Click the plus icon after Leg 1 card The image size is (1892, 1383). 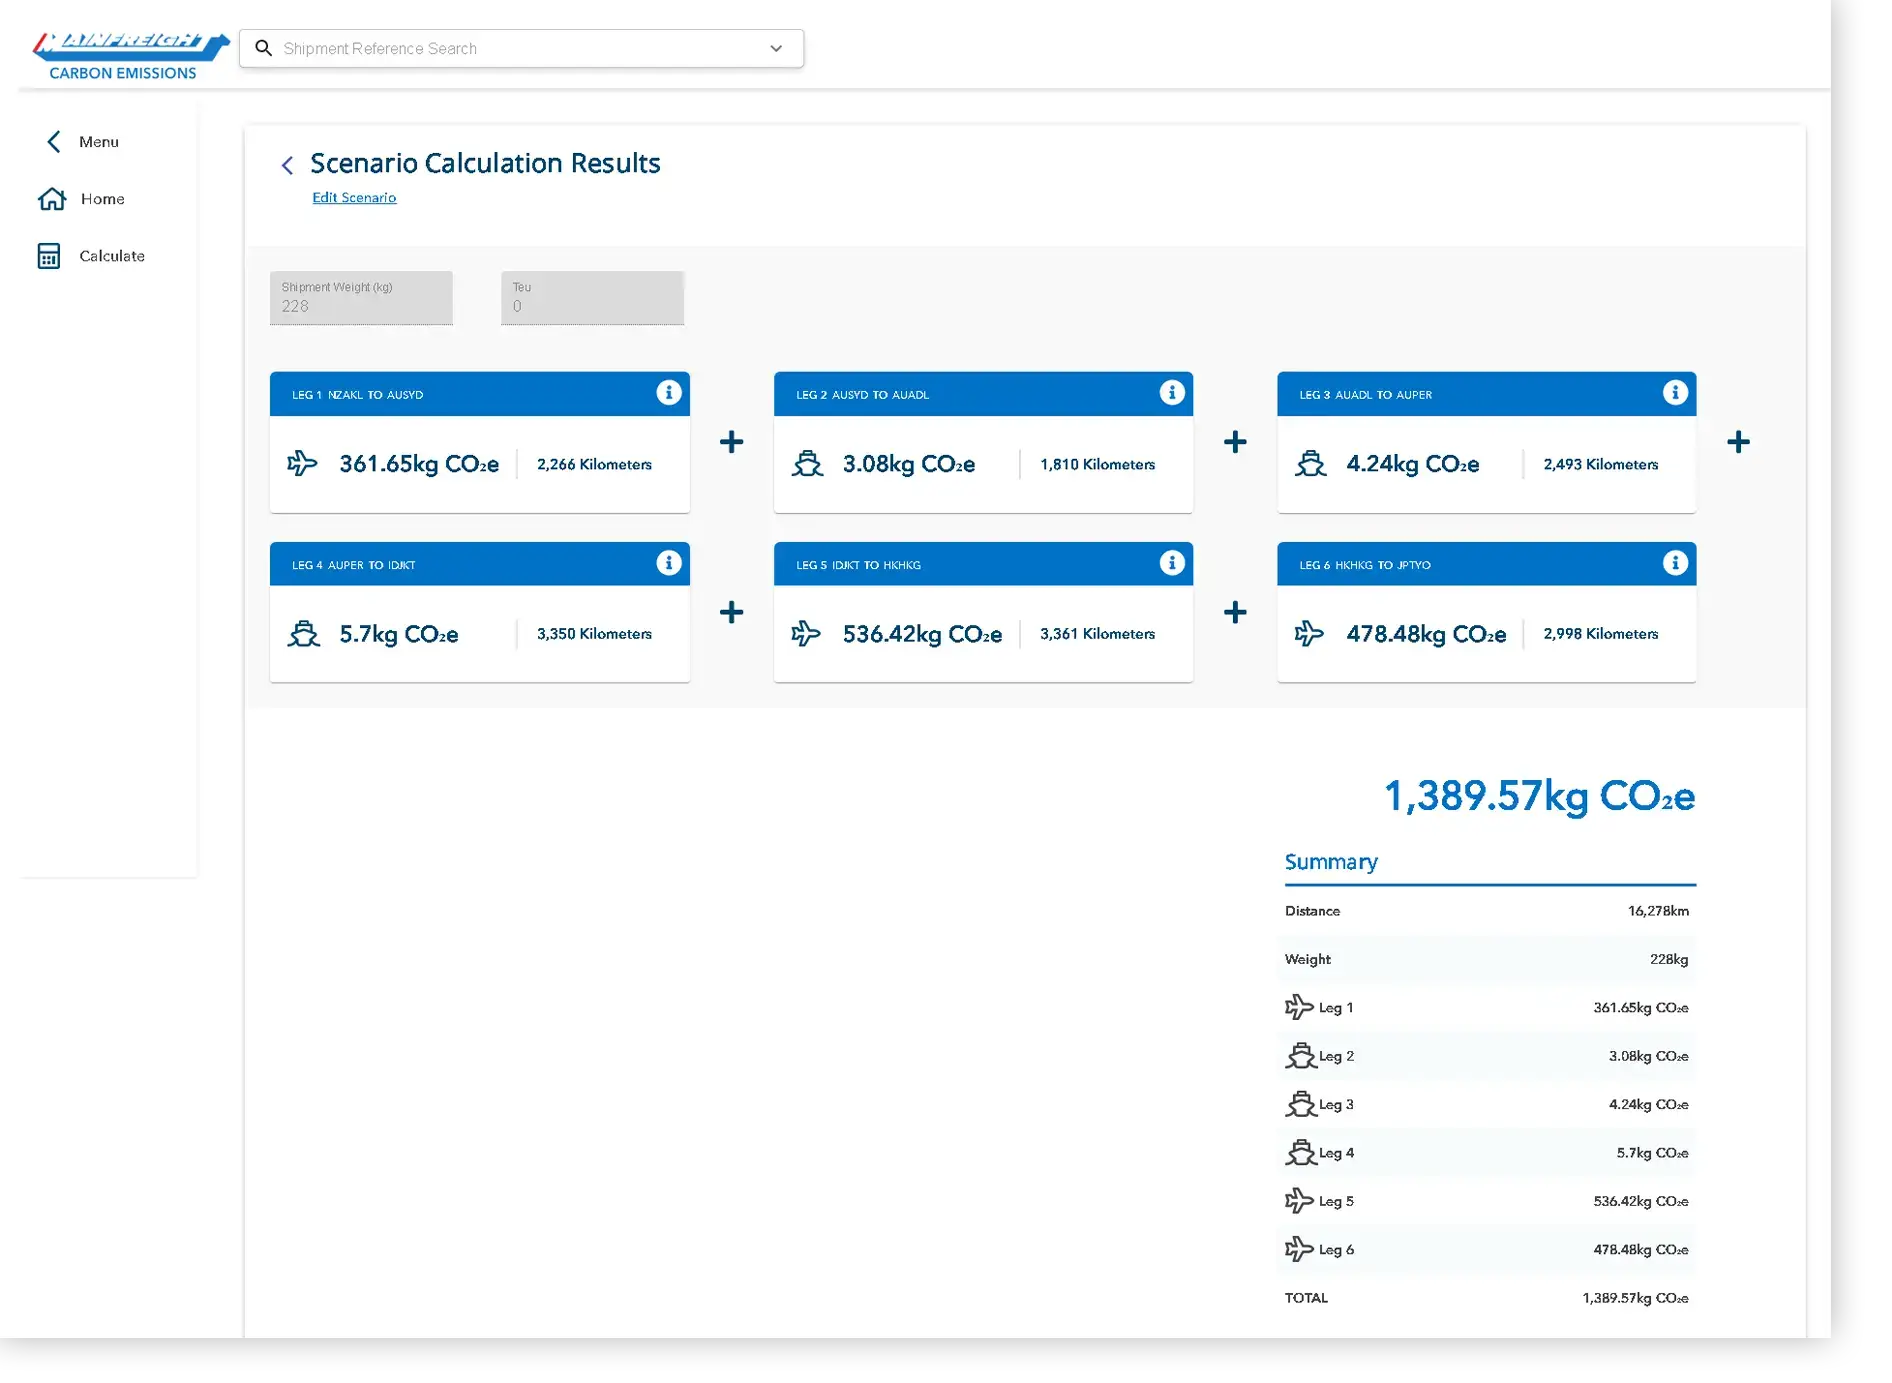coord(731,442)
